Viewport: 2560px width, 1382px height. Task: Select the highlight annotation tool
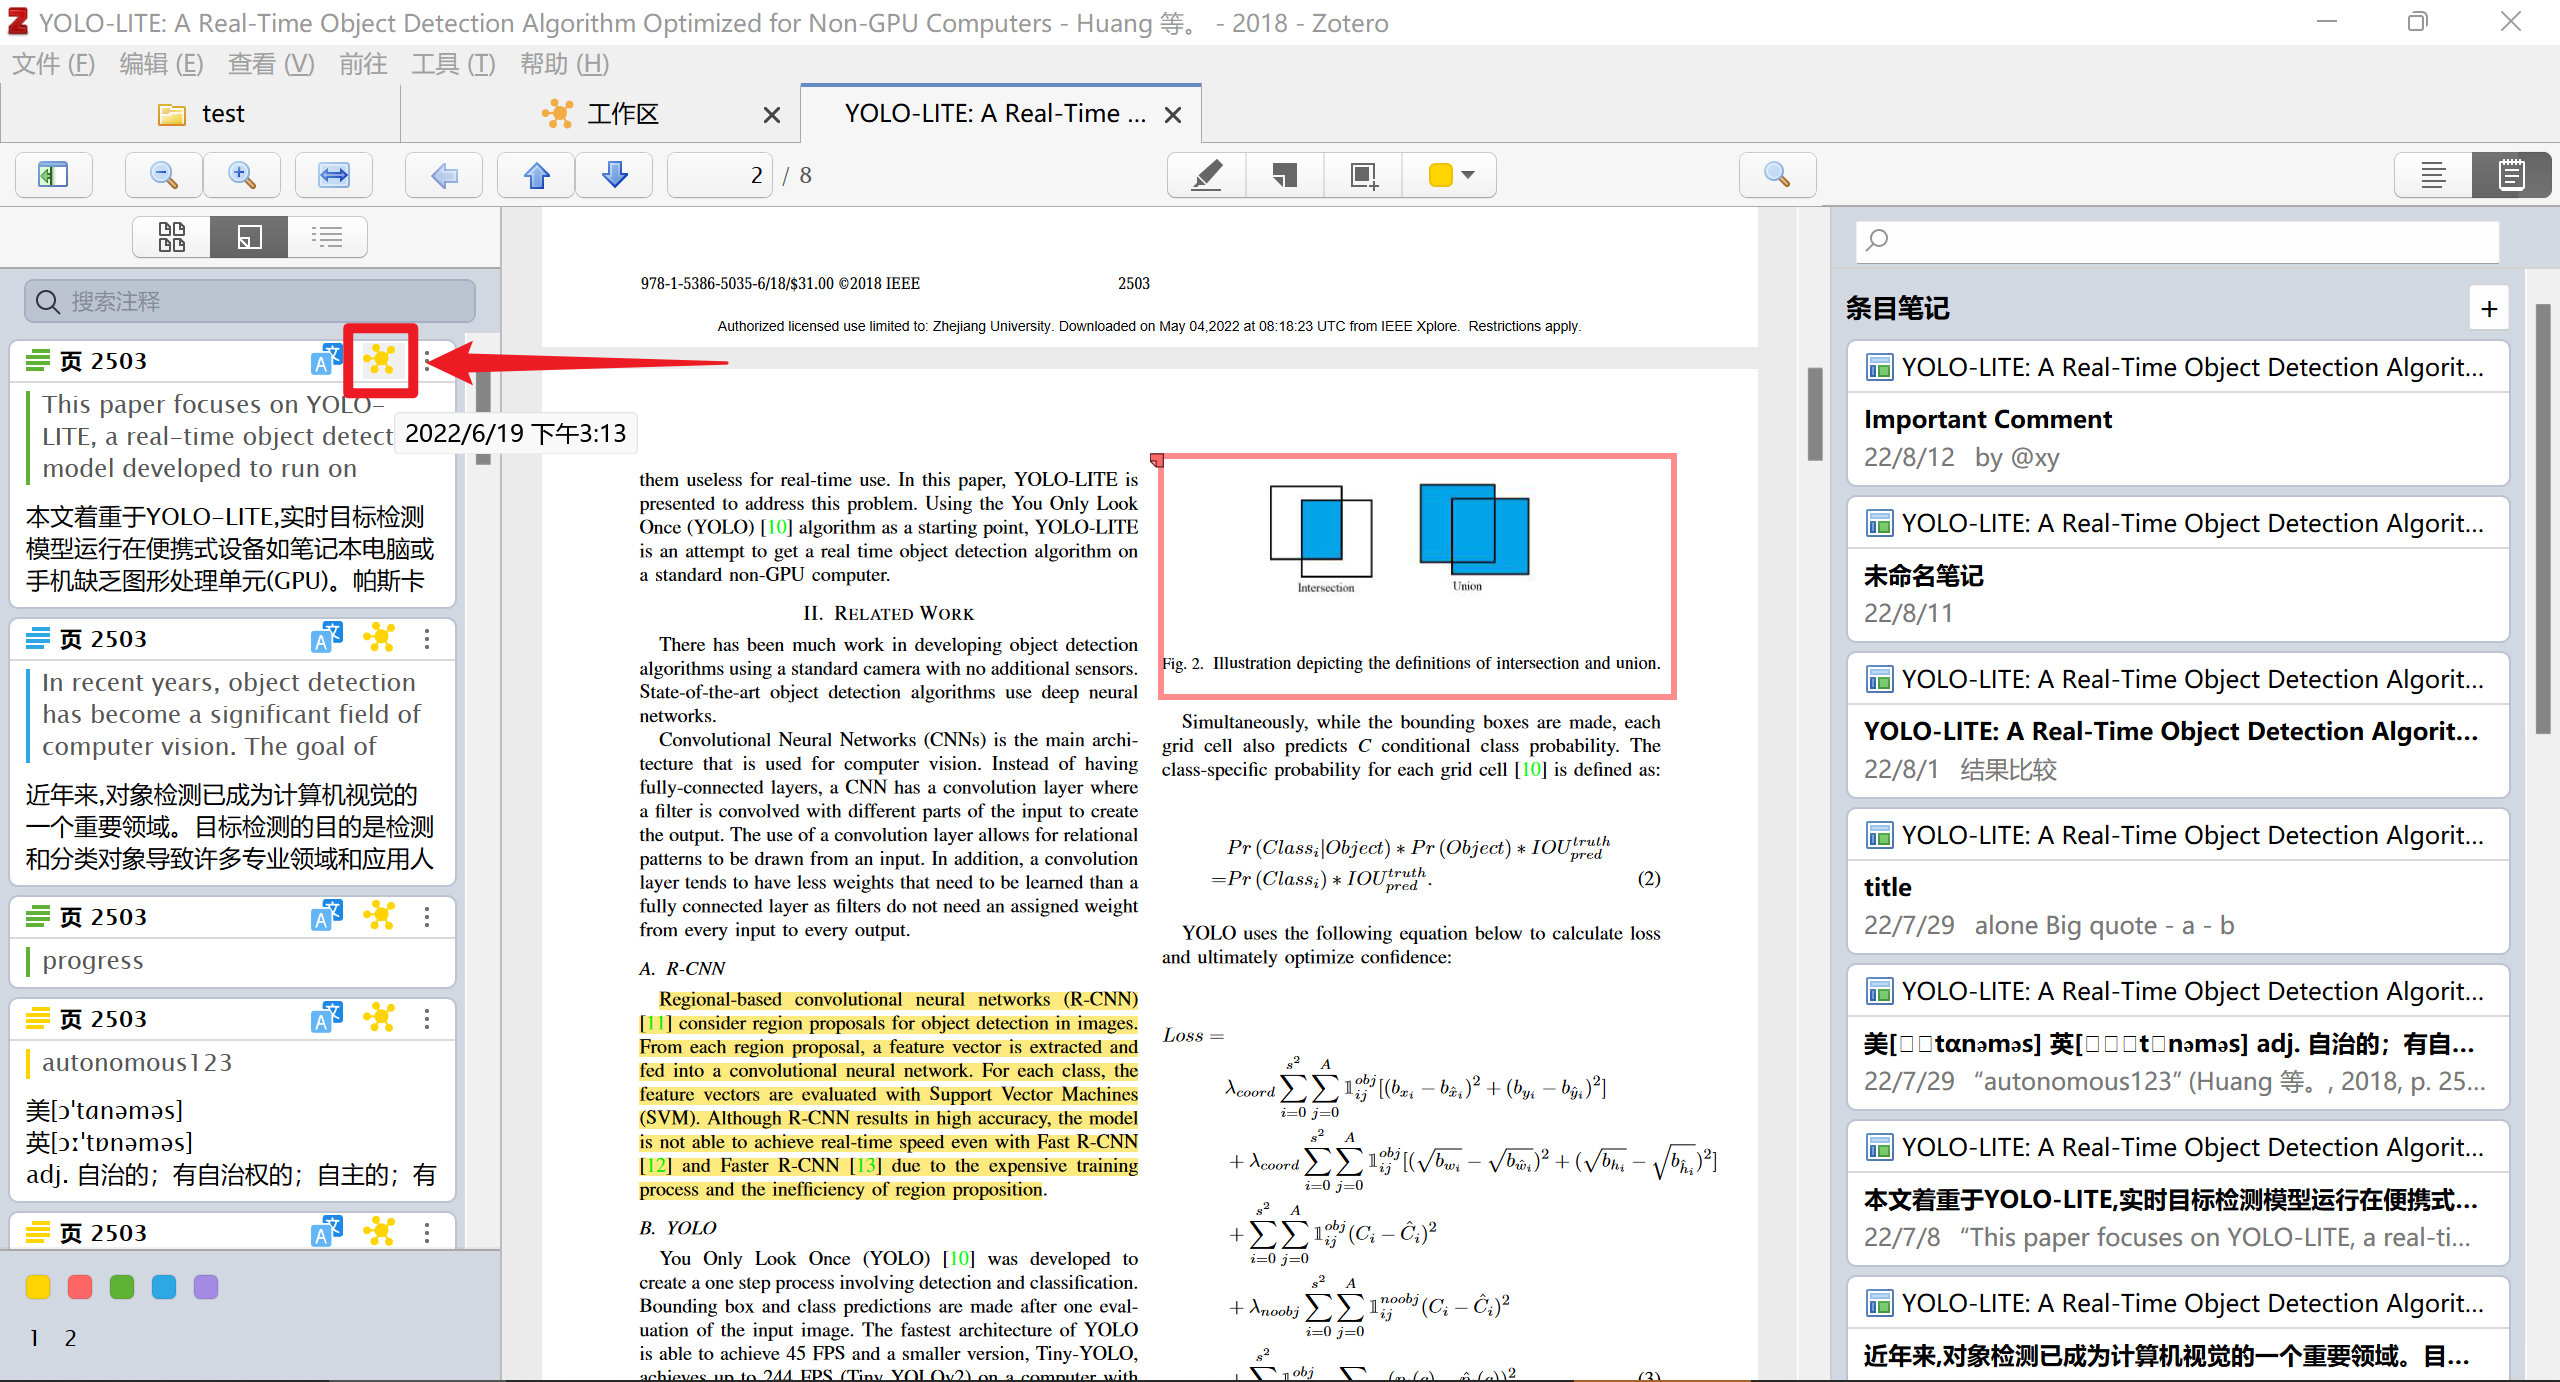point(1205,175)
